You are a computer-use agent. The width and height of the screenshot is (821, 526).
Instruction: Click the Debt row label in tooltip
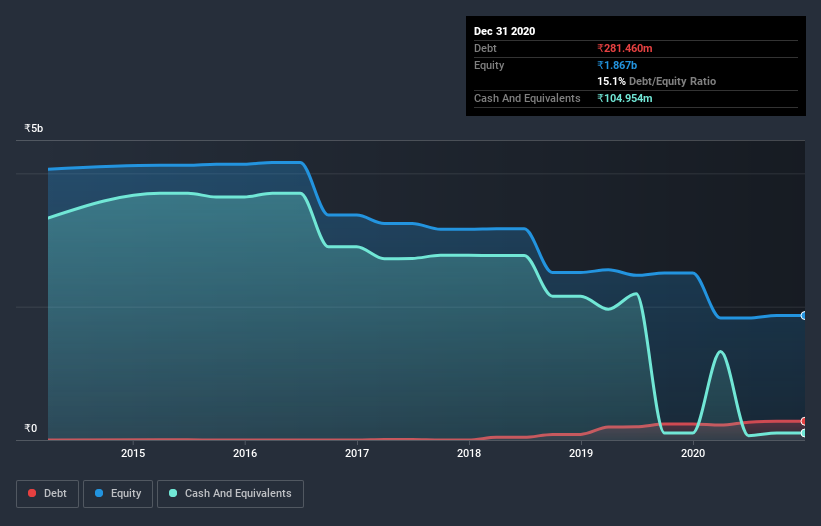[485, 48]
